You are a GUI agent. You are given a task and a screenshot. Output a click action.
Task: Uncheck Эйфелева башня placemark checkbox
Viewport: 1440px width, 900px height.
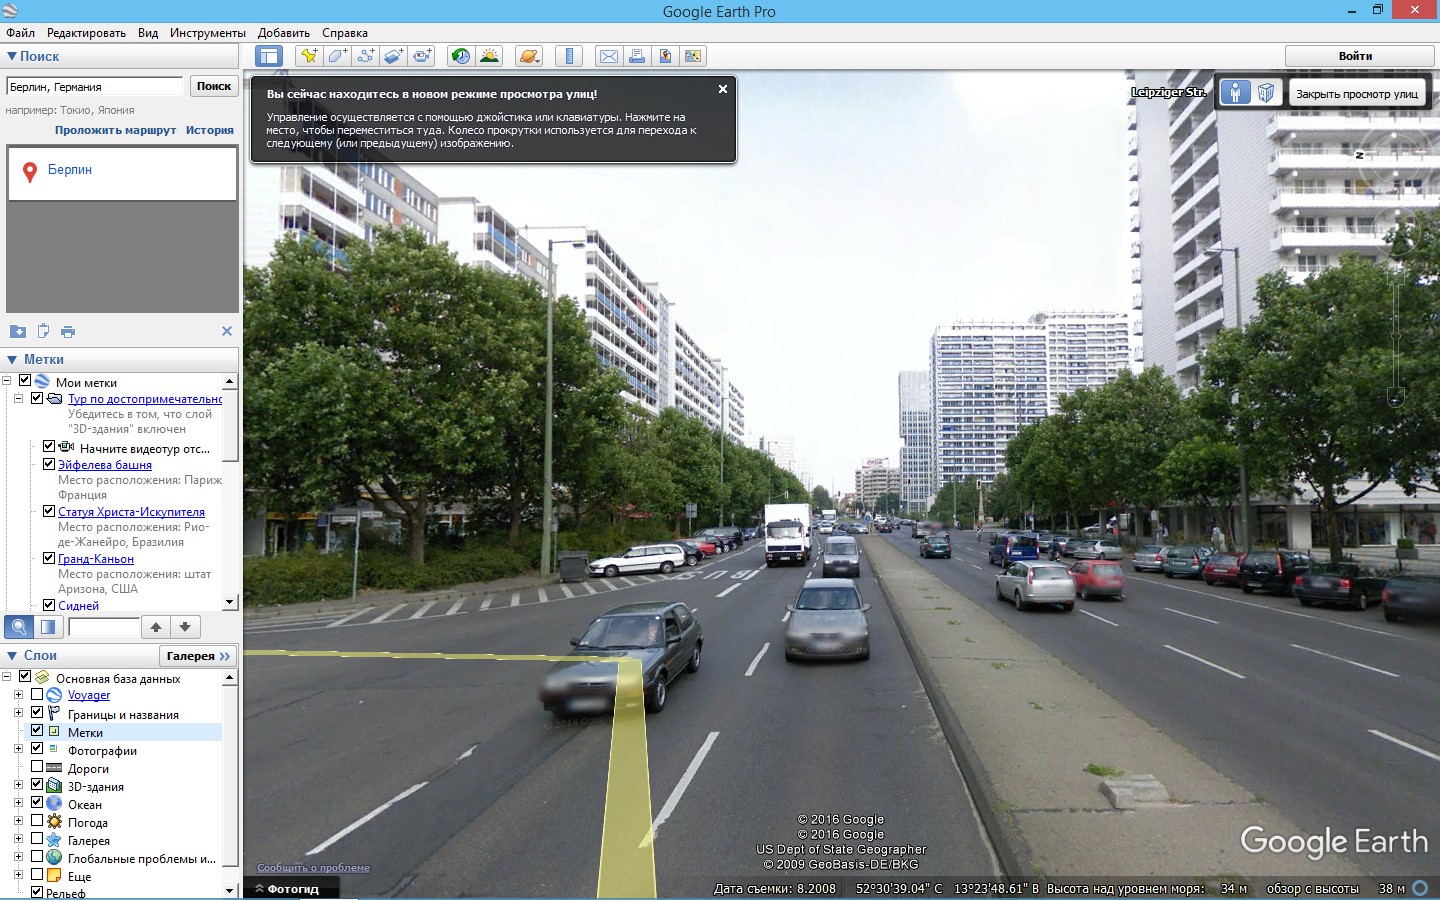point(49,464)
